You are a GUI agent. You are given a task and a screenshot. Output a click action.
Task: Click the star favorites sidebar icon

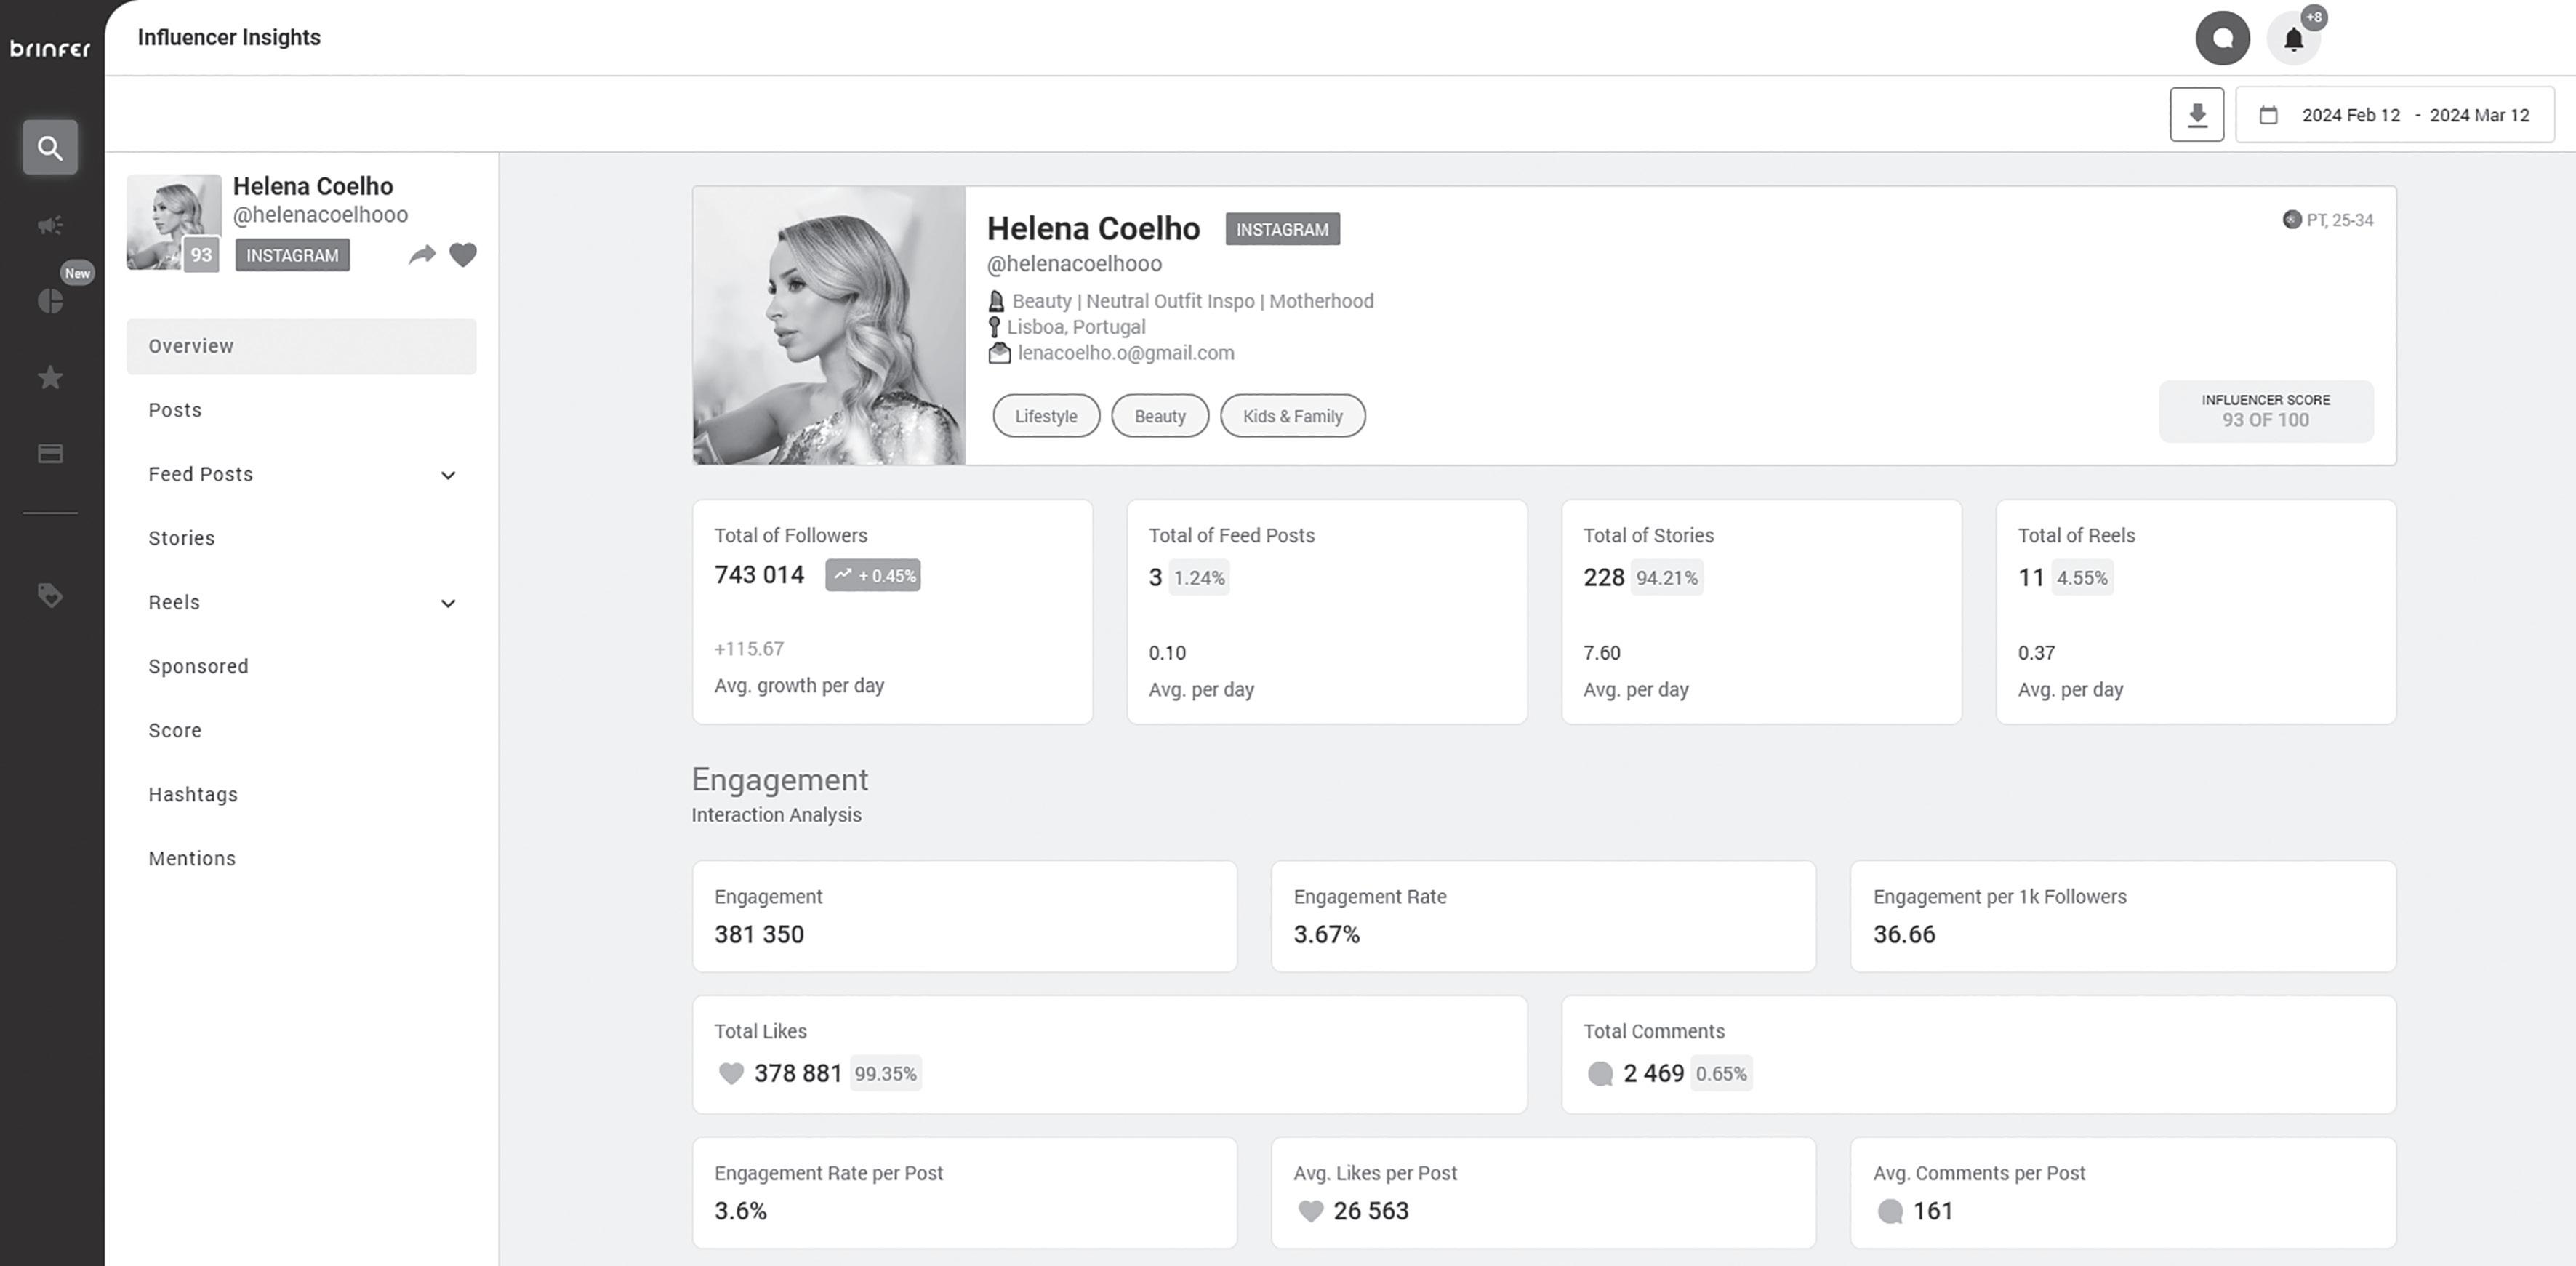click(x=50, y=378)
